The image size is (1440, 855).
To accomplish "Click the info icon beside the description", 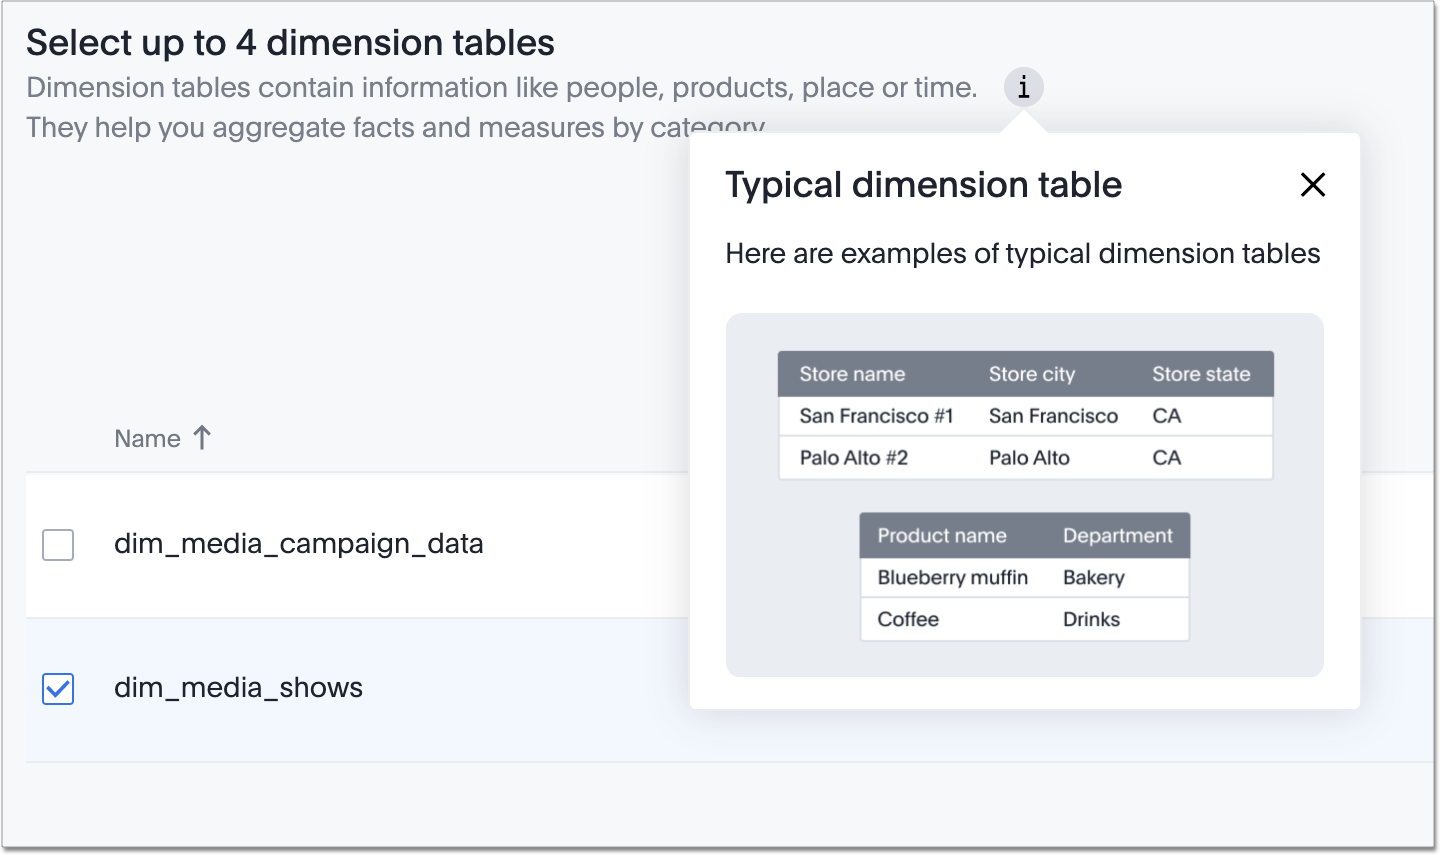I will (x=1022, y=87).
